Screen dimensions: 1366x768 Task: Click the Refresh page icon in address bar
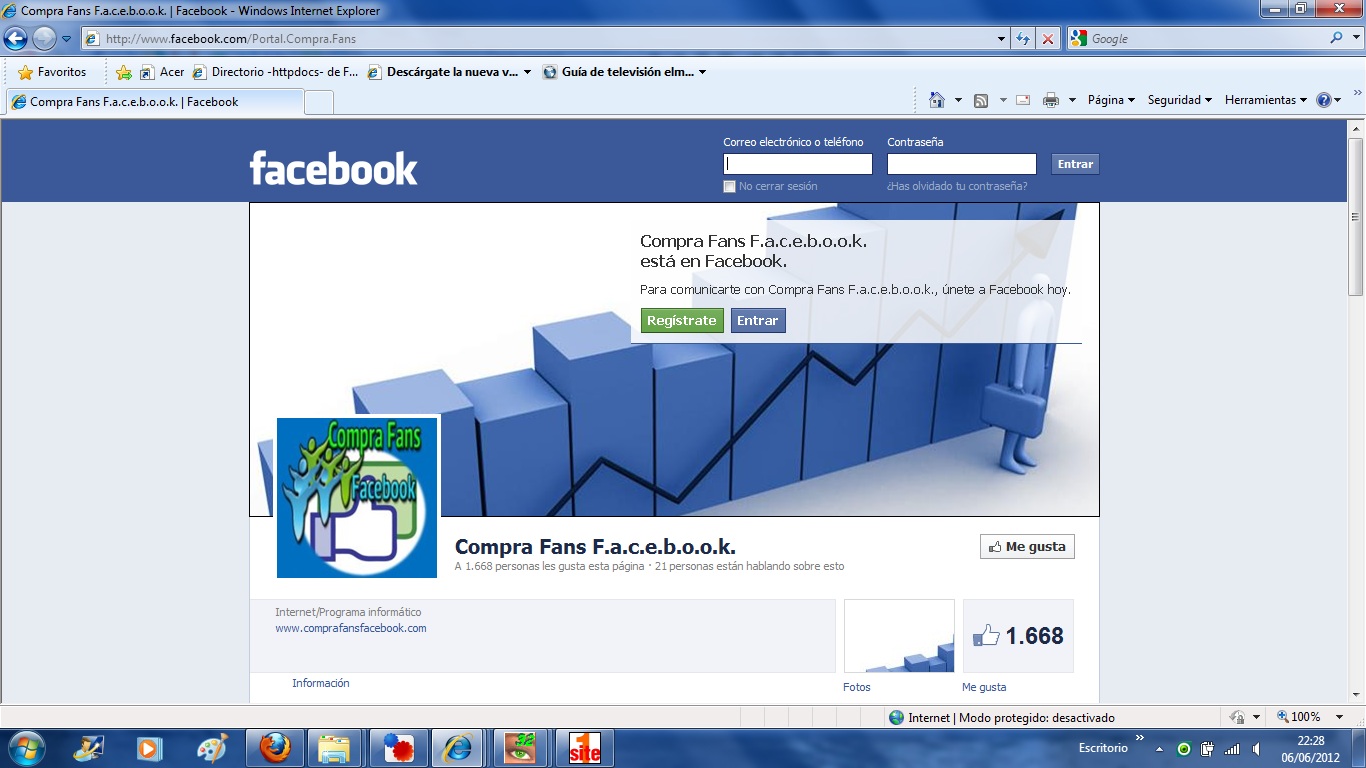[1022, 39]
